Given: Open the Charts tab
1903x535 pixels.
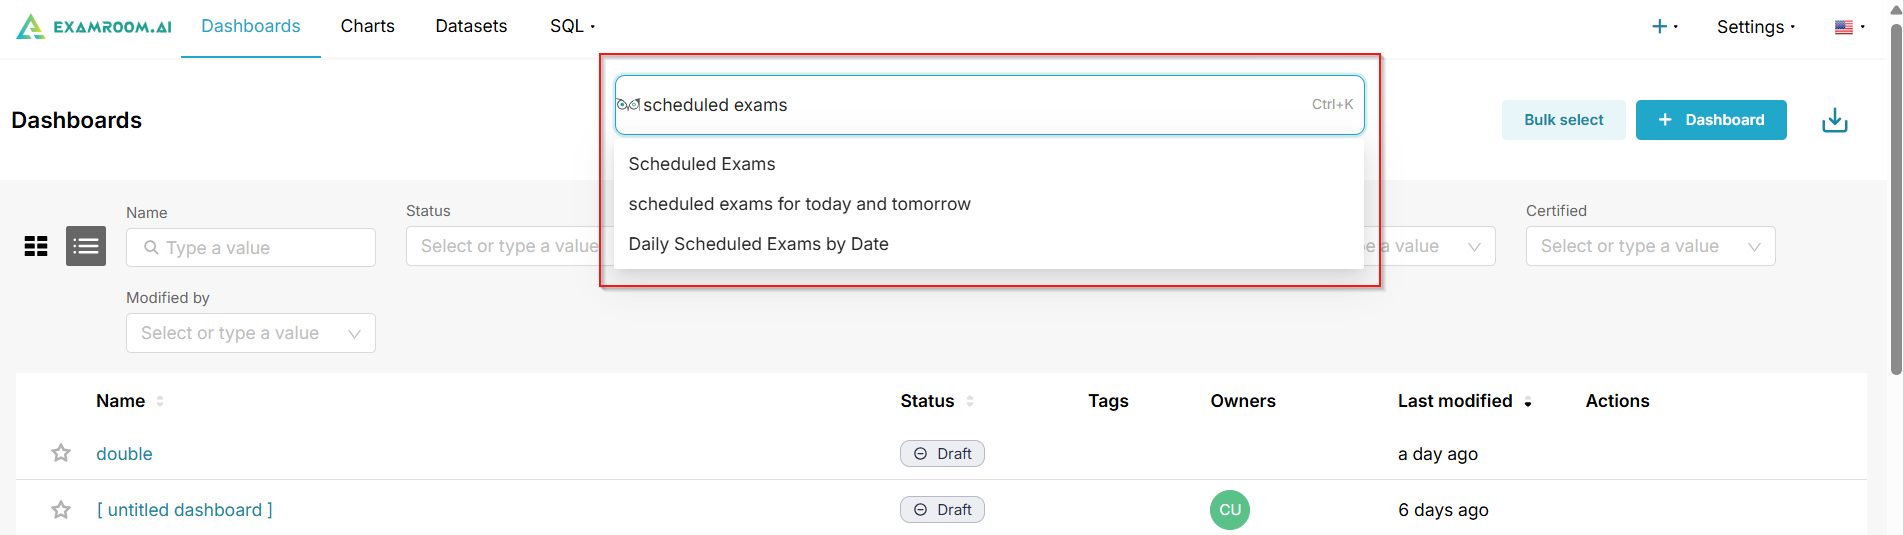Looking at the screenshot, I should (367, 27).
